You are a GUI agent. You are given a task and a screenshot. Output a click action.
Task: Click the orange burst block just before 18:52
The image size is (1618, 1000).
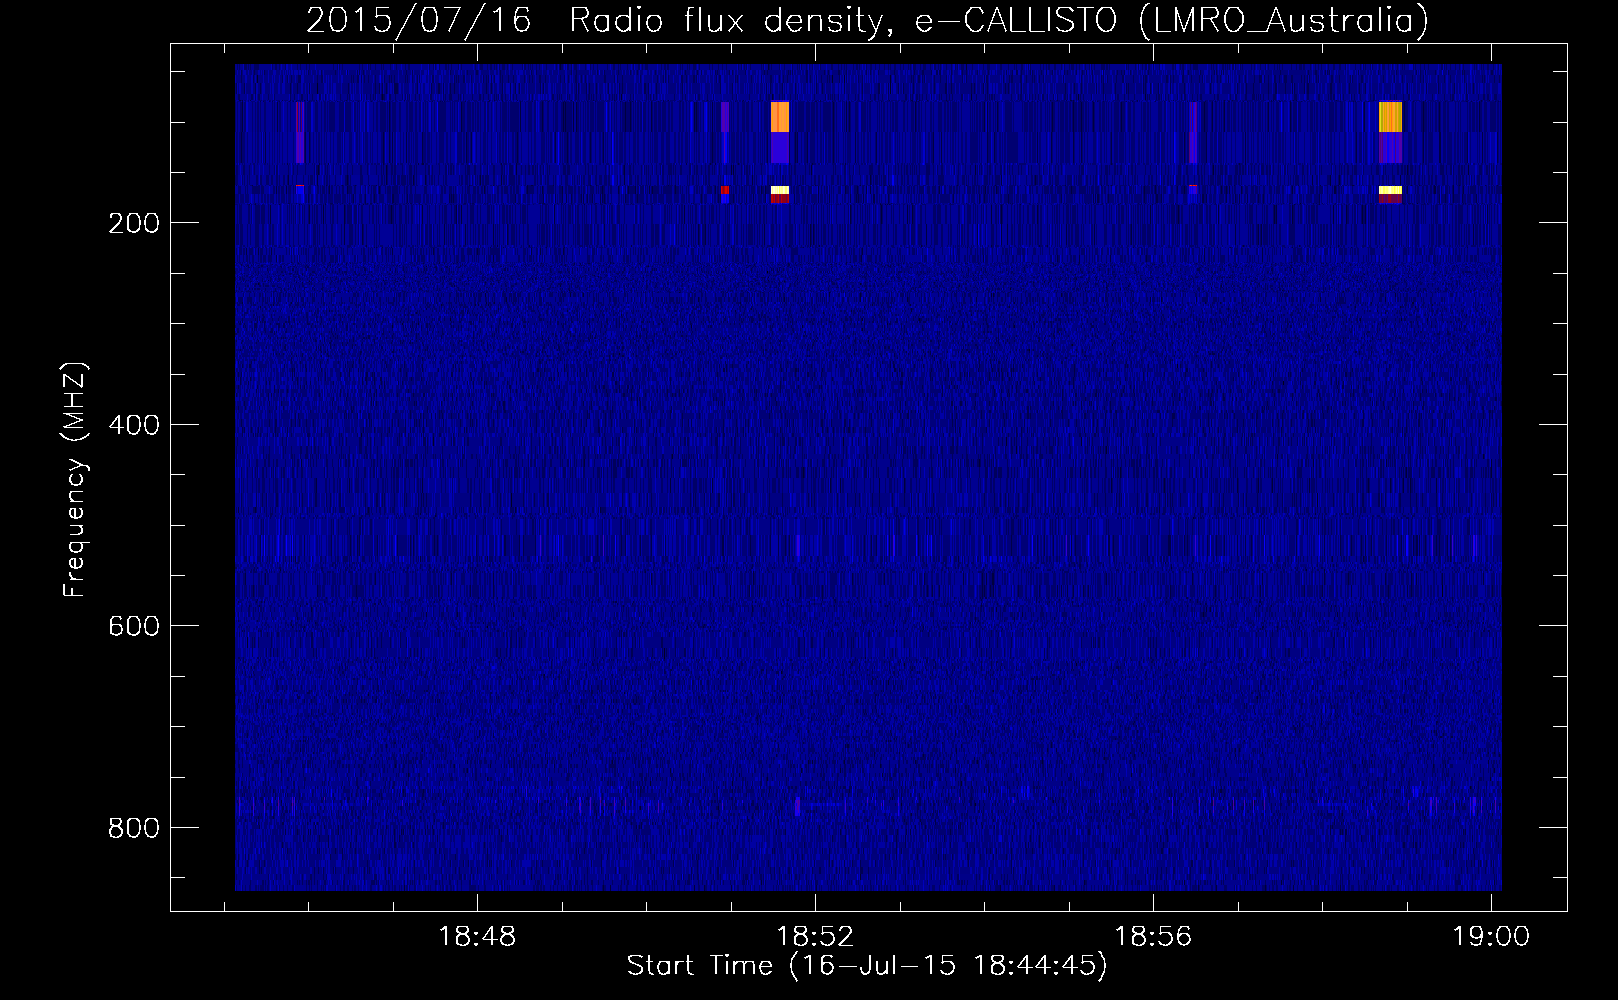(780, 117)
